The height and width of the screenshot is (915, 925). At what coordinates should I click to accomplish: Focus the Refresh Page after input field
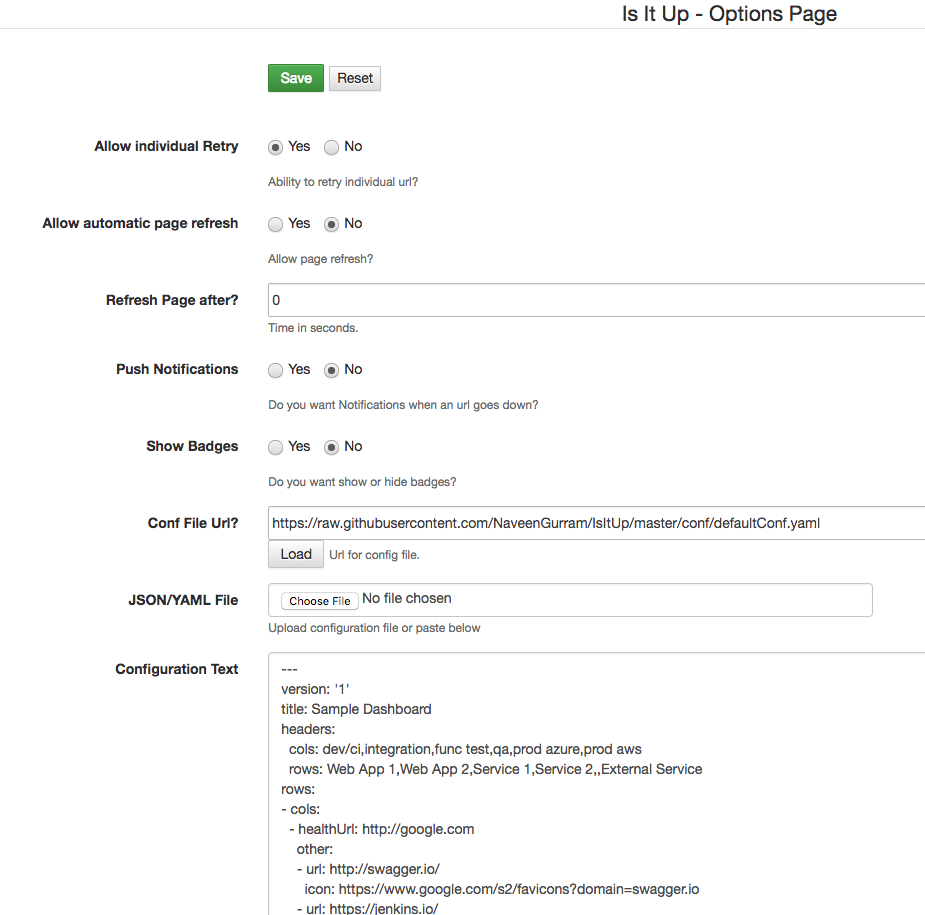click(596, 300)
